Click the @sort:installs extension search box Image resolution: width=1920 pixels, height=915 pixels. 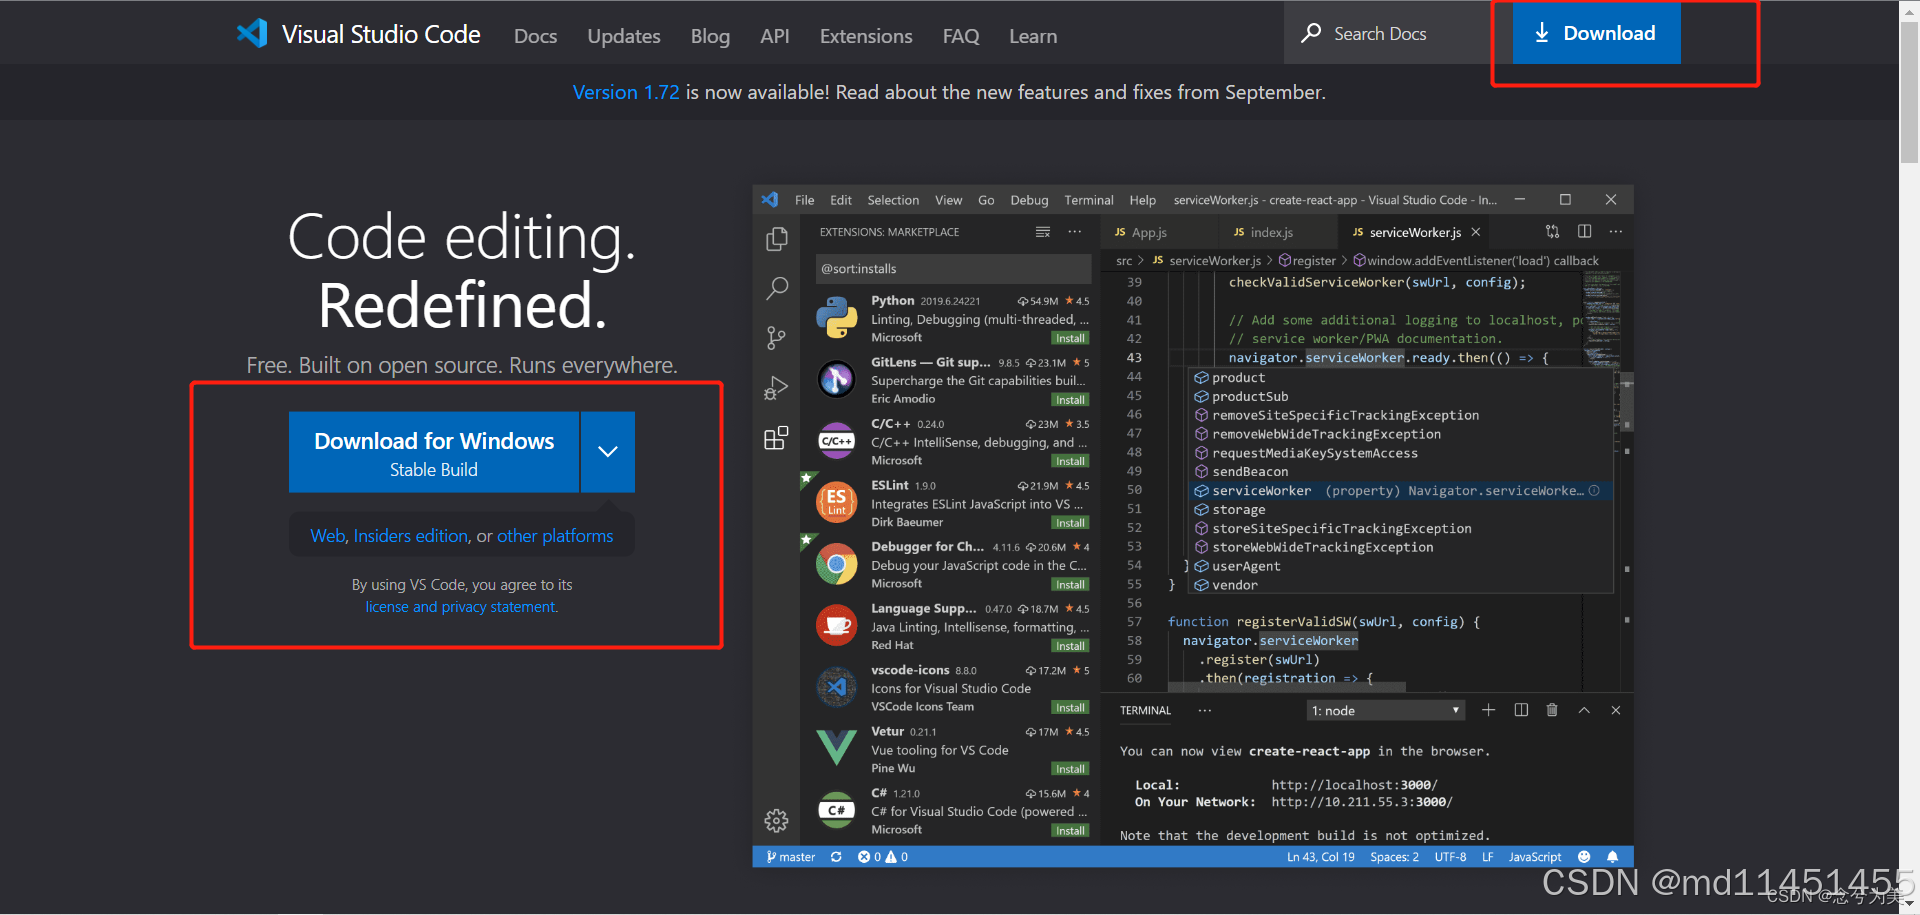tap(953, 269)
